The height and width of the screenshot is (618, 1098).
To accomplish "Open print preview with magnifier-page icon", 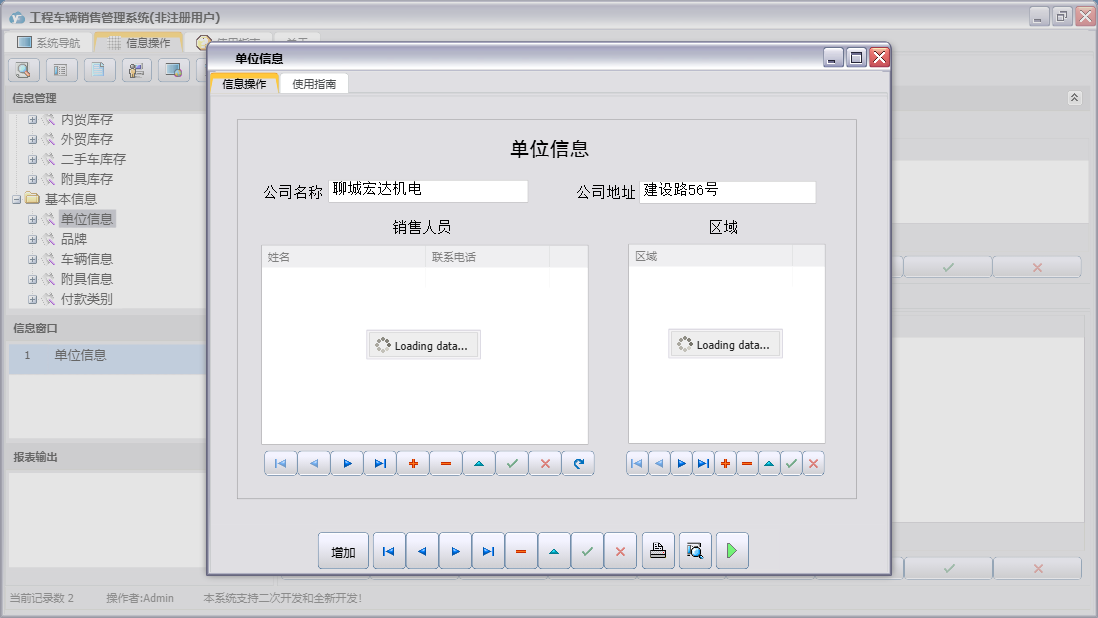I will tap(695, 551).
